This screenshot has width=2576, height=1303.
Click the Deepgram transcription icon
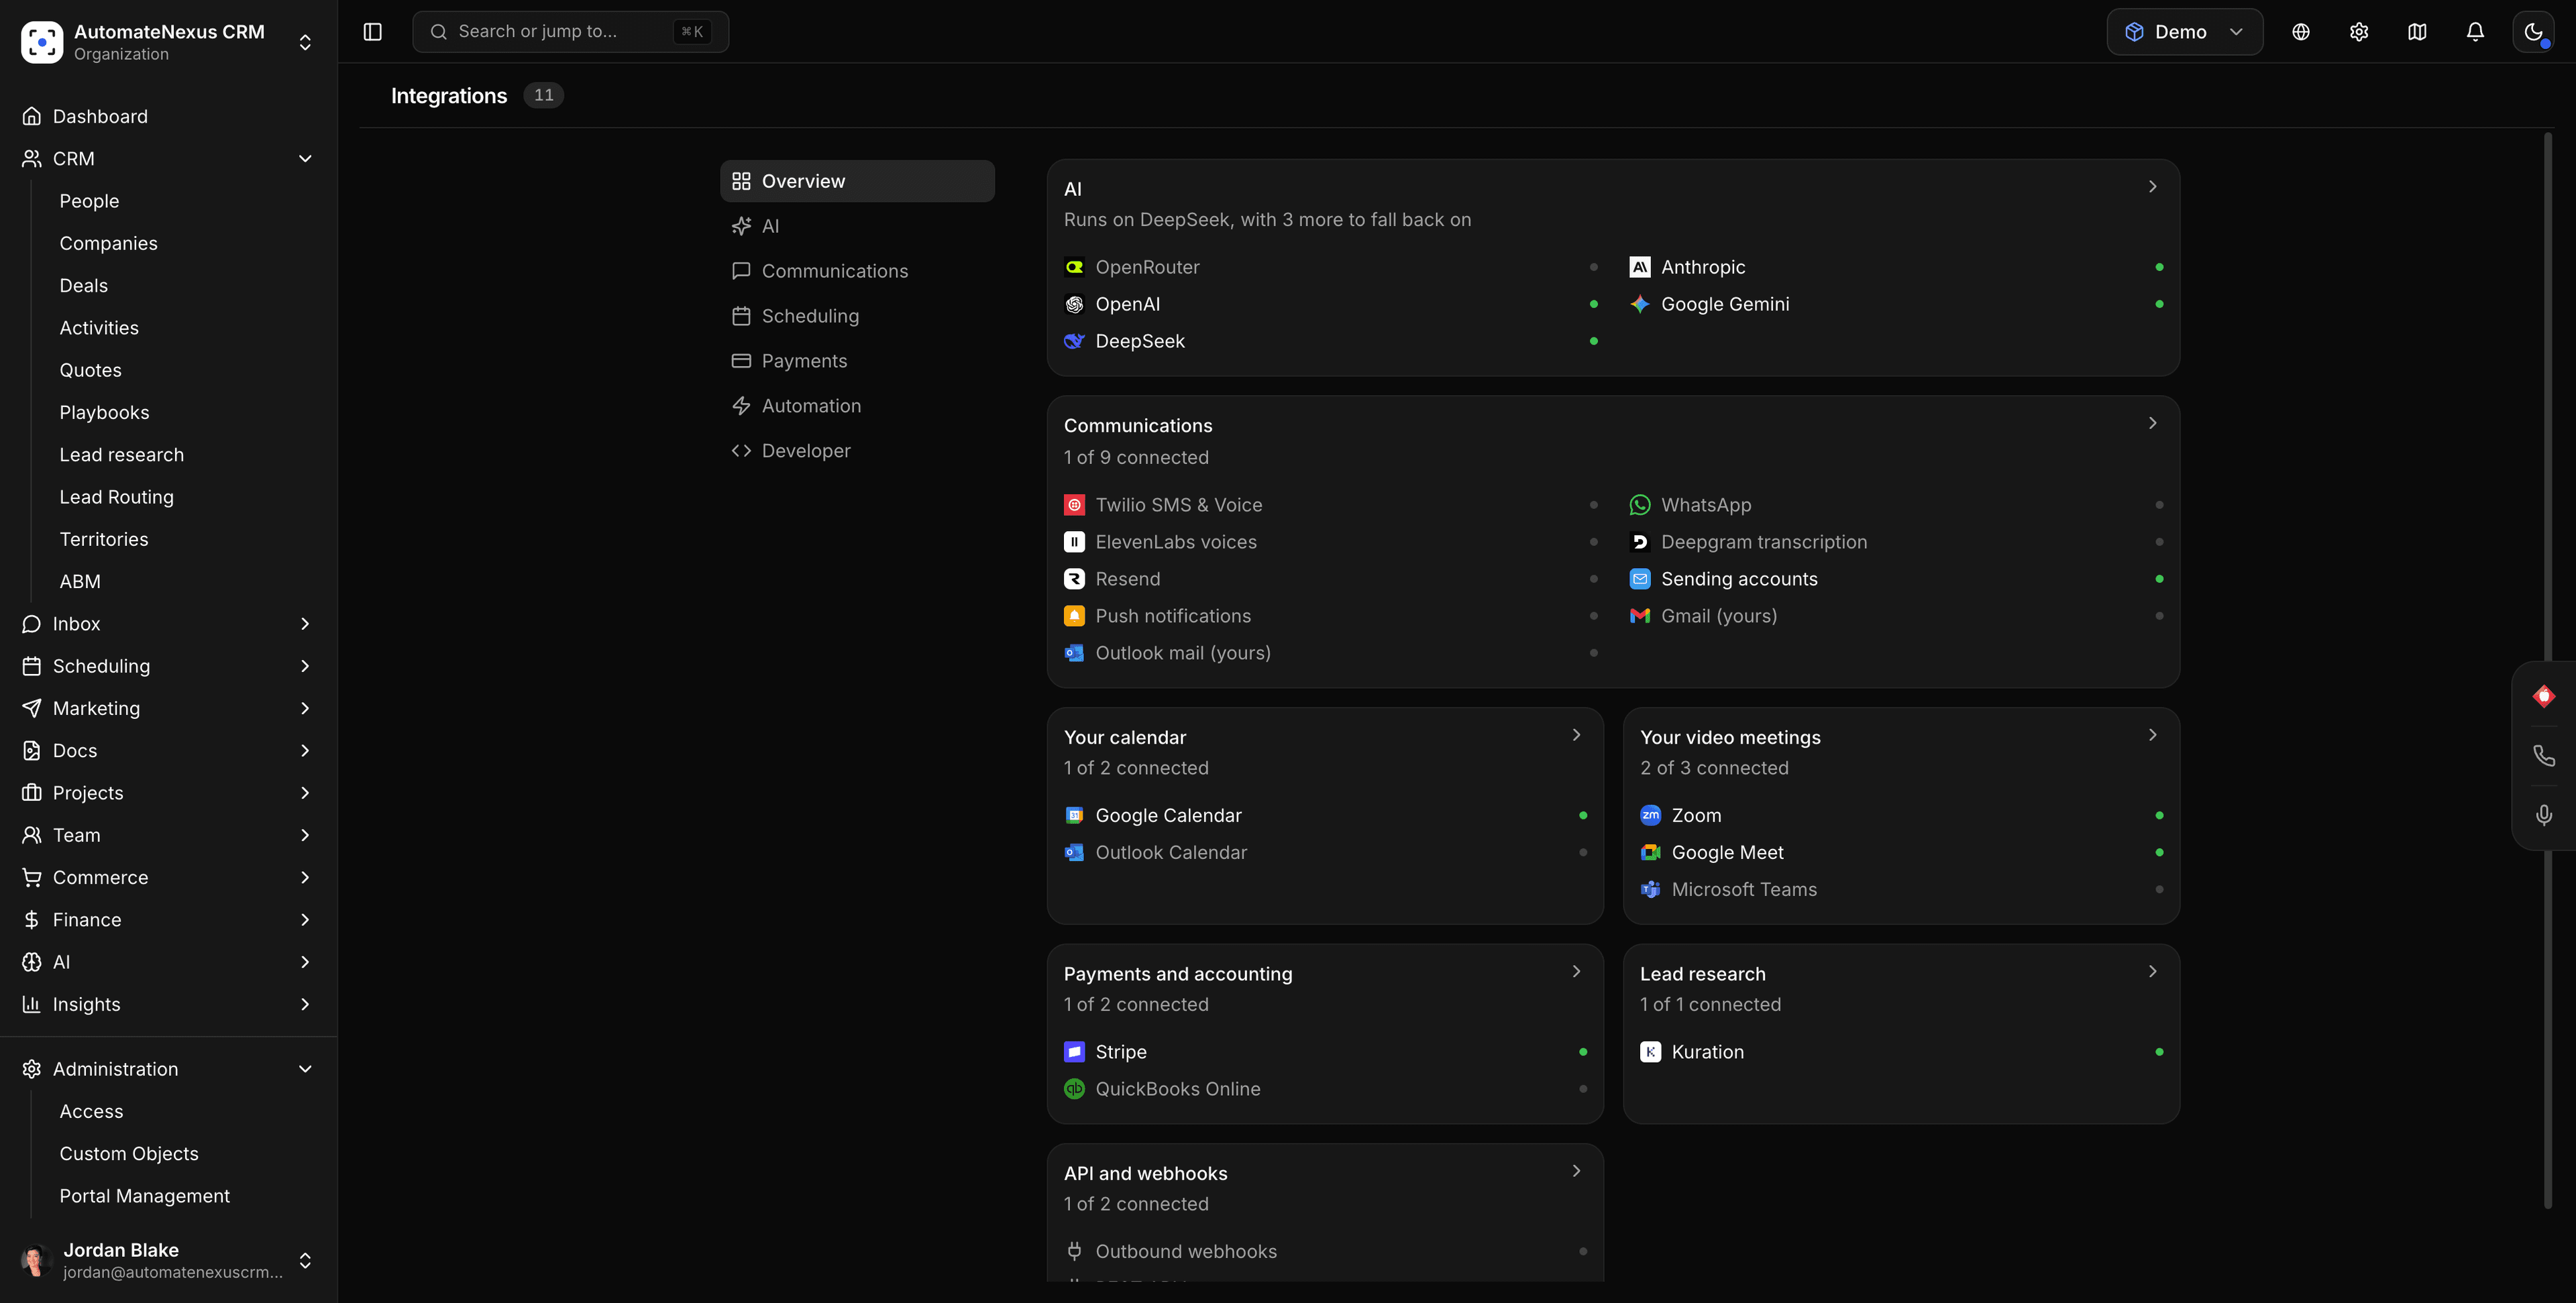pos(1640,542)
